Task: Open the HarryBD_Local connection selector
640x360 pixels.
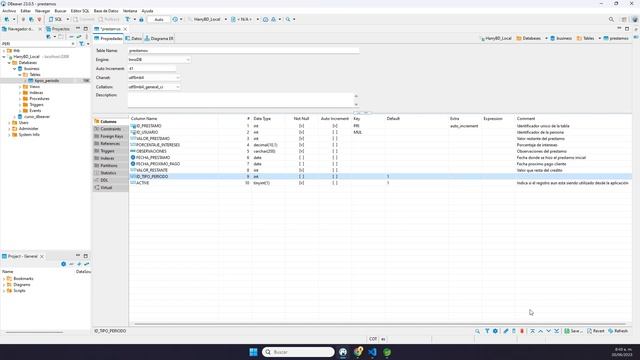Action: 208,19
